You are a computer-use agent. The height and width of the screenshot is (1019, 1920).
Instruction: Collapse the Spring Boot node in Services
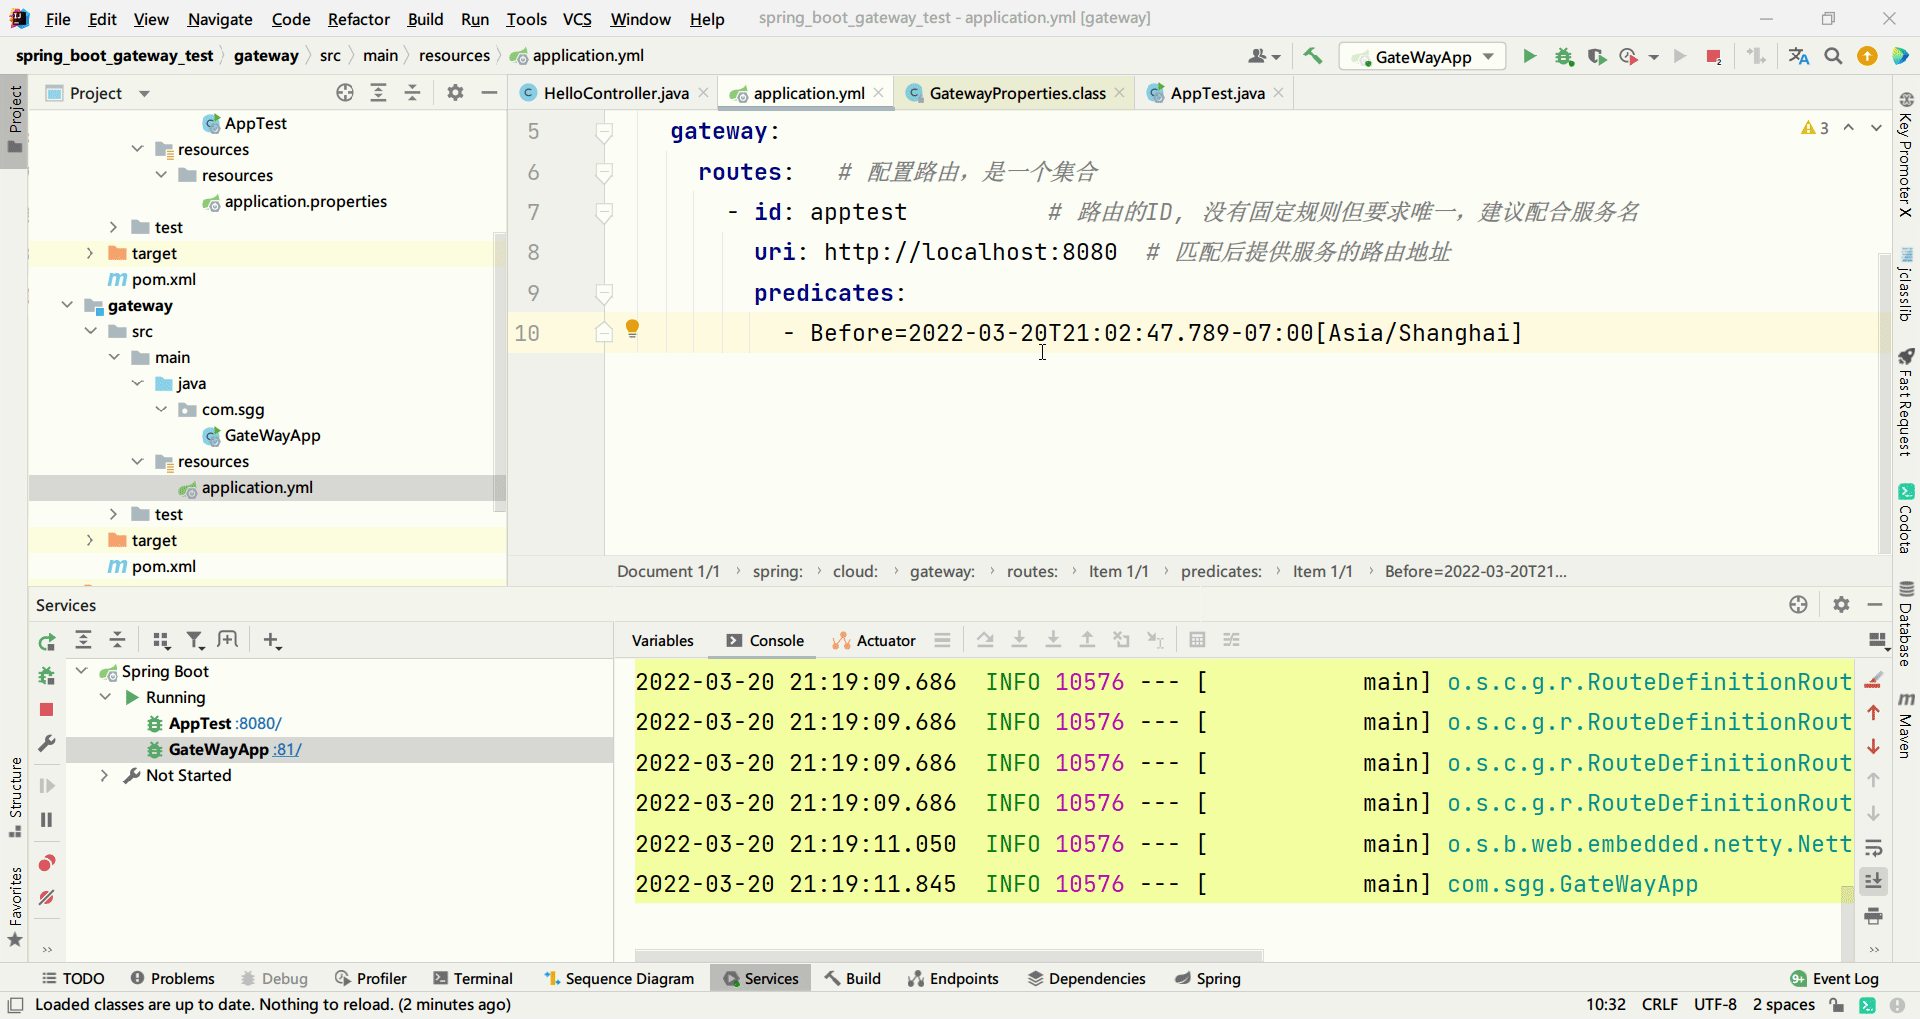[x=82, y=671]
